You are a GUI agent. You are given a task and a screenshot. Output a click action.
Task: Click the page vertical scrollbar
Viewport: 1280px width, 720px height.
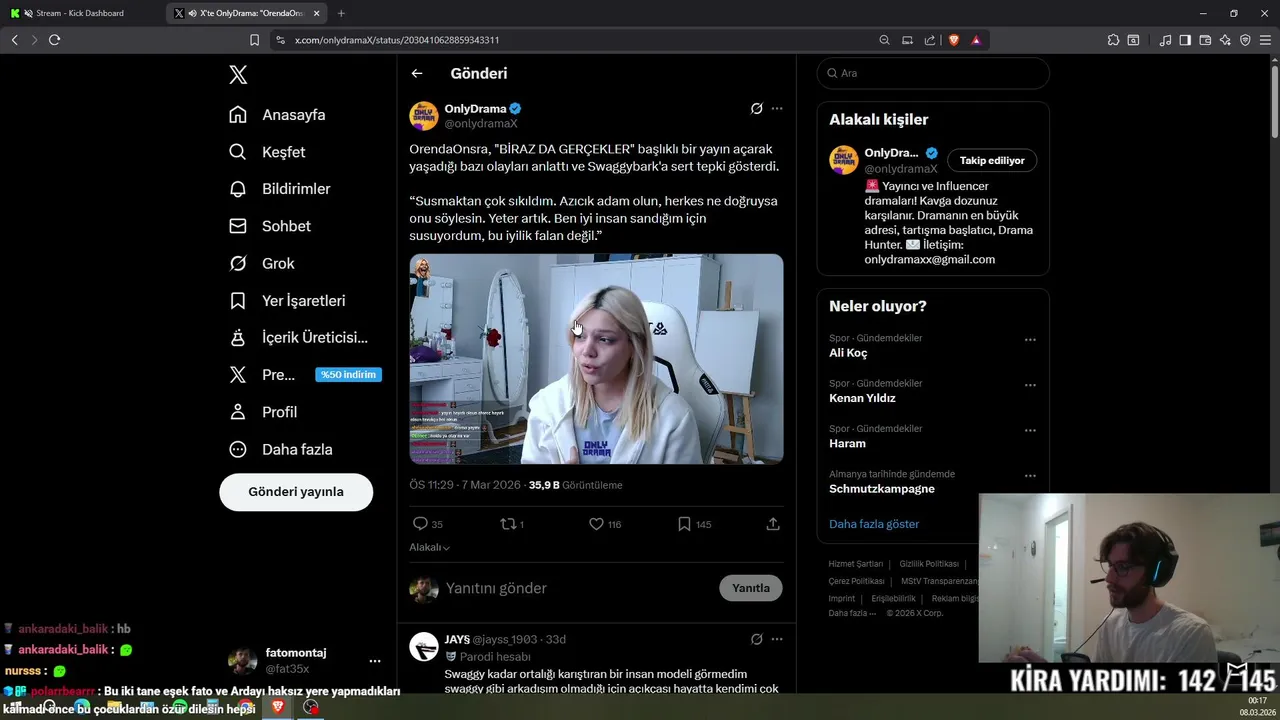pyautogui.click(x=1275, y=100)
